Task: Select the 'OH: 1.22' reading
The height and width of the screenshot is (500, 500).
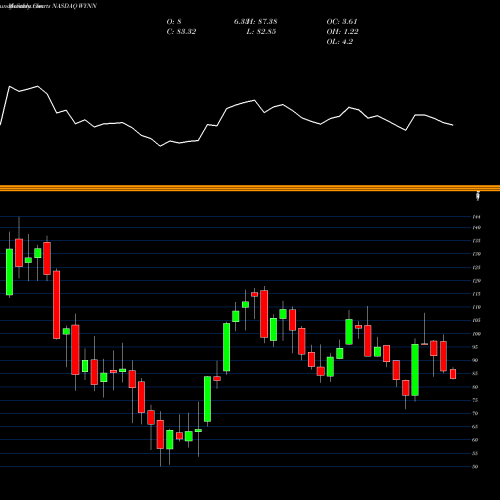Action: (343, 32)
